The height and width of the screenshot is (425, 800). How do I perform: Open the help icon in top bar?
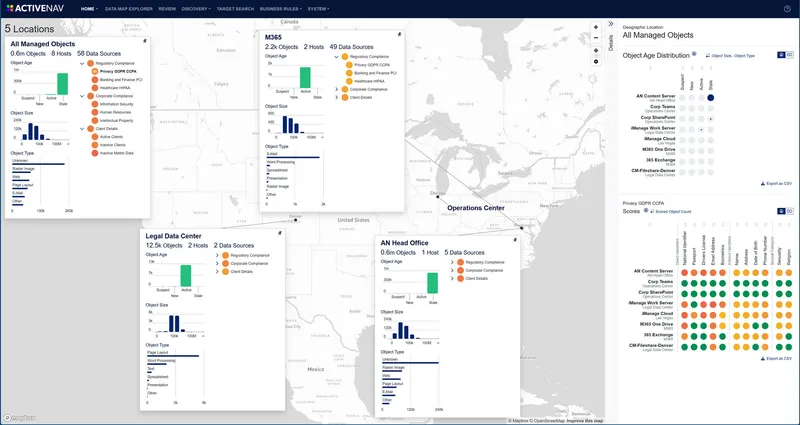click(787, 8)
